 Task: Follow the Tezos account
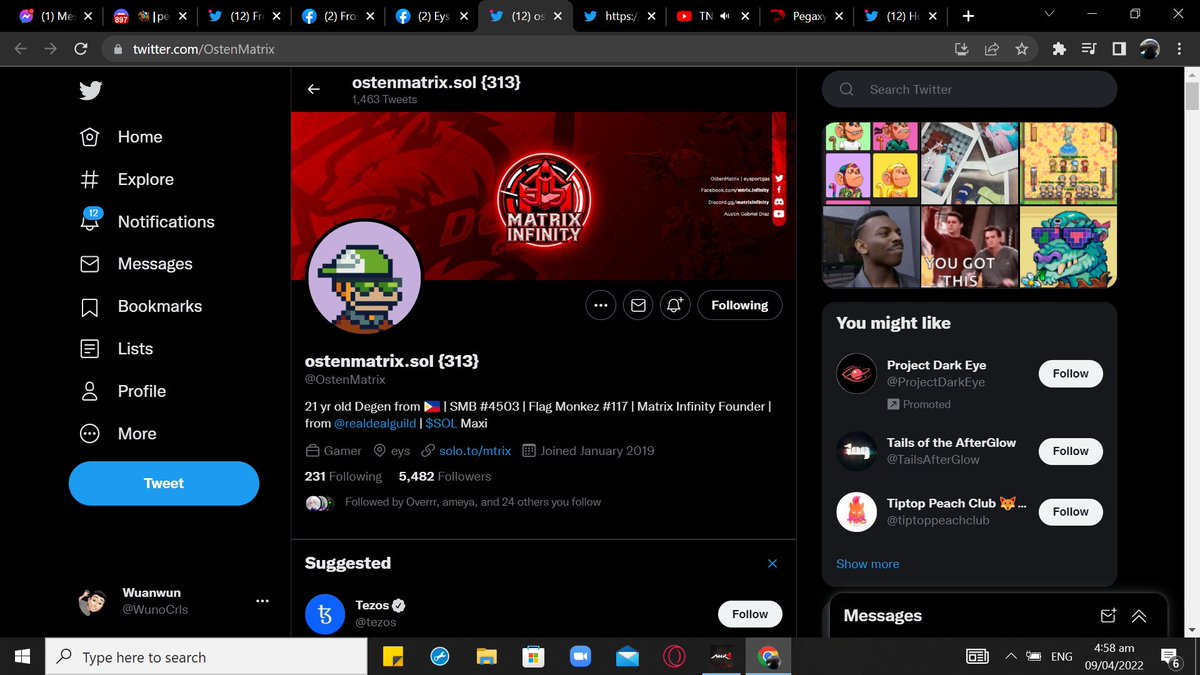click(x=750, y=614)
